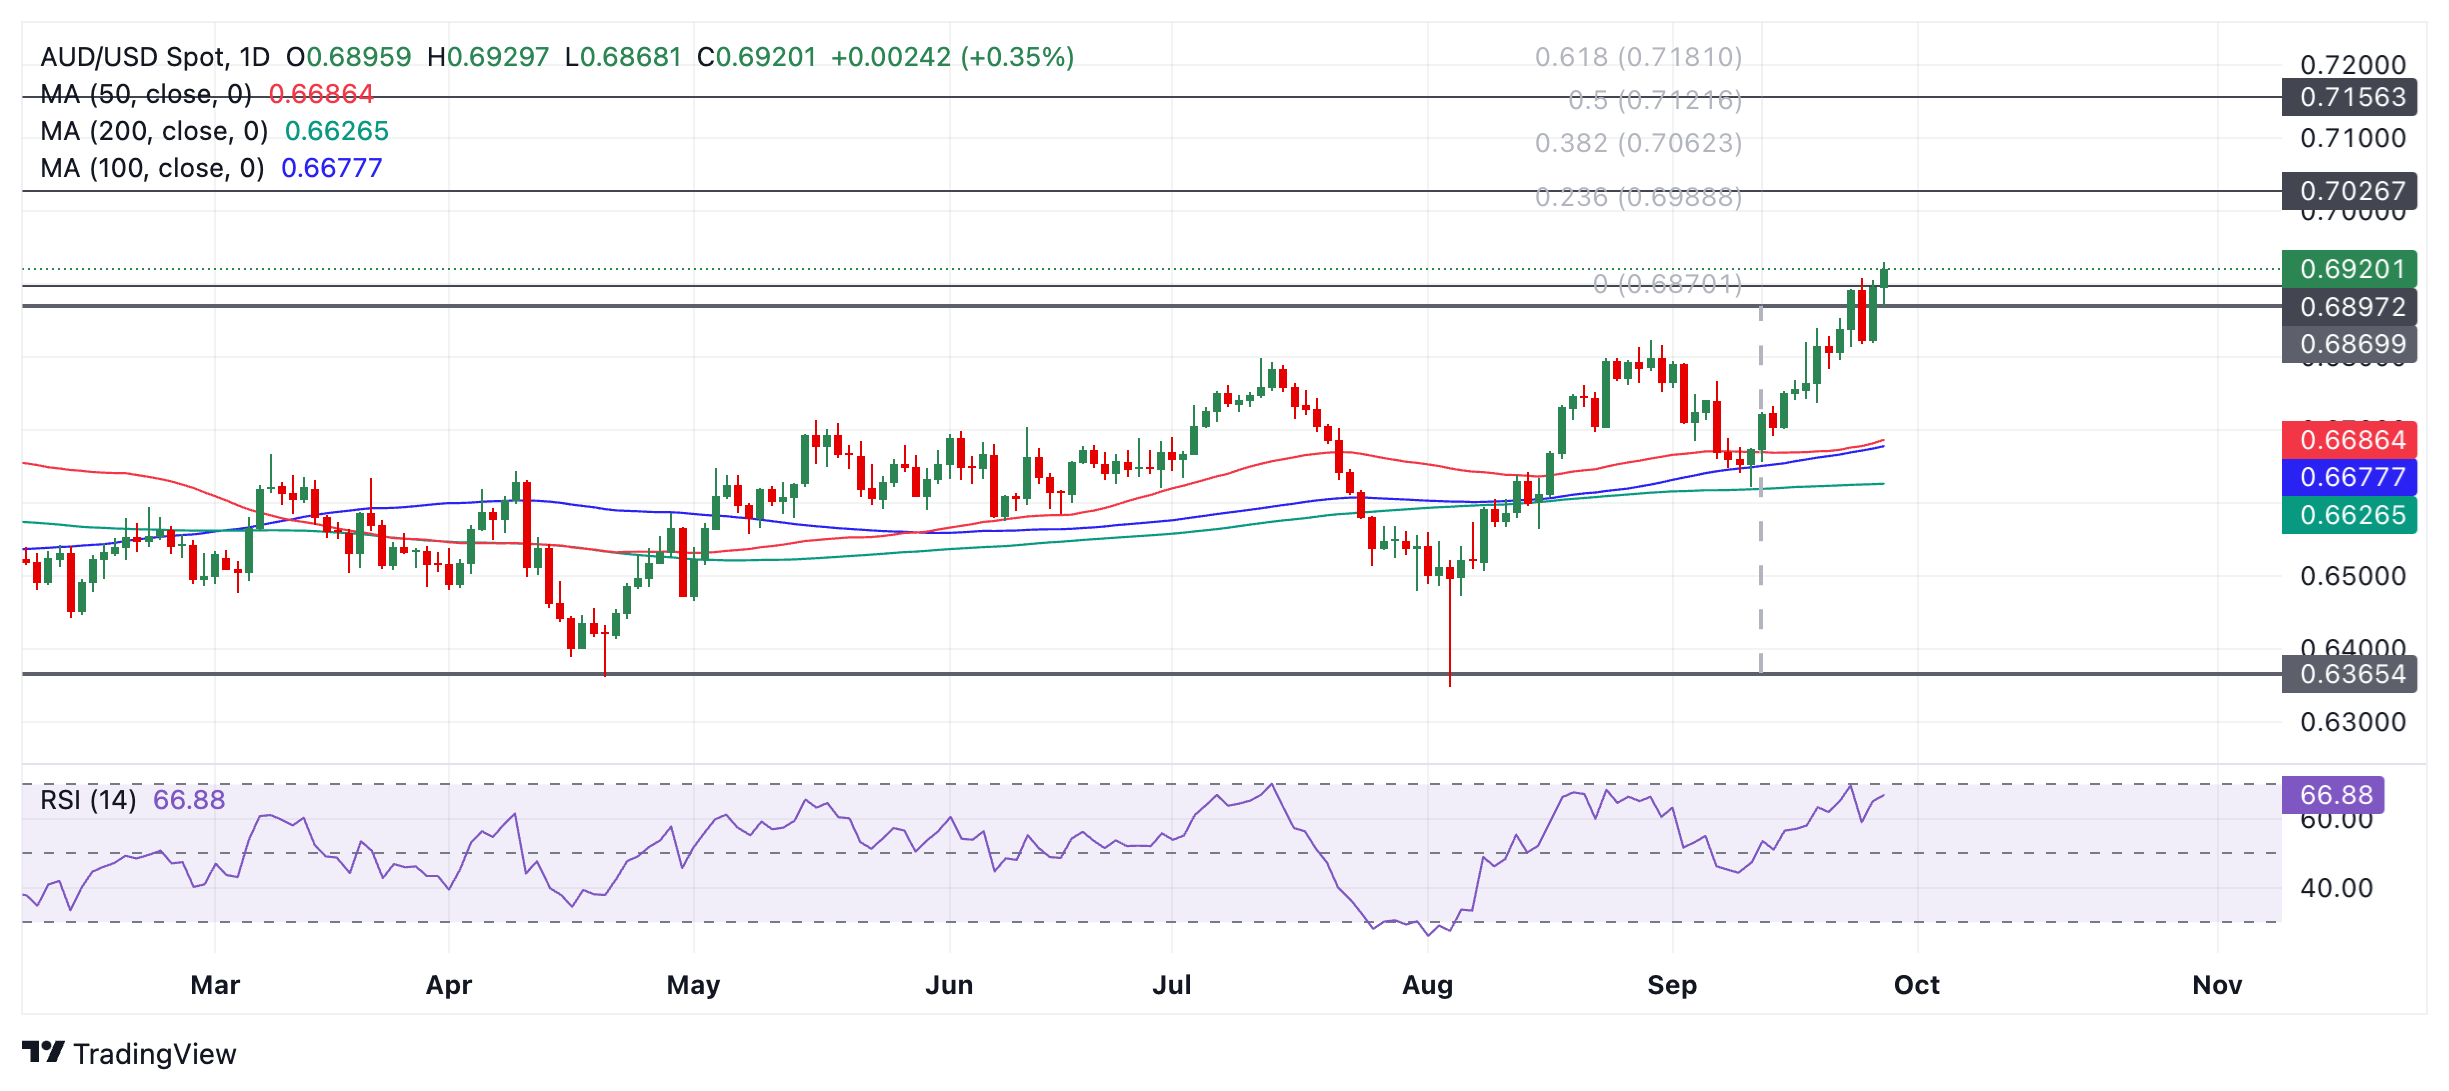Image resolution: width=2449 pixels, height=1091 pixels.
Task: Click the 0.70267 horizontal line price label
Action: pos(2348,190)
